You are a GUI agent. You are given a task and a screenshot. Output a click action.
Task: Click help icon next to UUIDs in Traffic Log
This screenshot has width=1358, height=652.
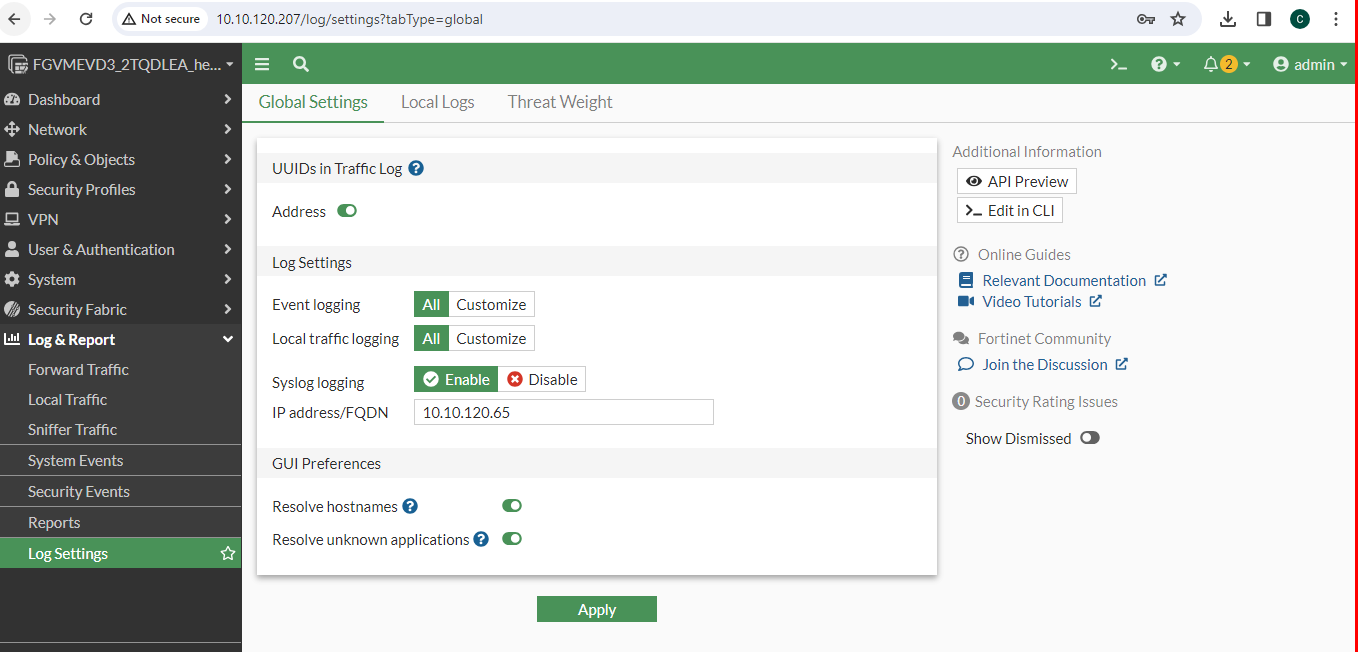[416, 169]
